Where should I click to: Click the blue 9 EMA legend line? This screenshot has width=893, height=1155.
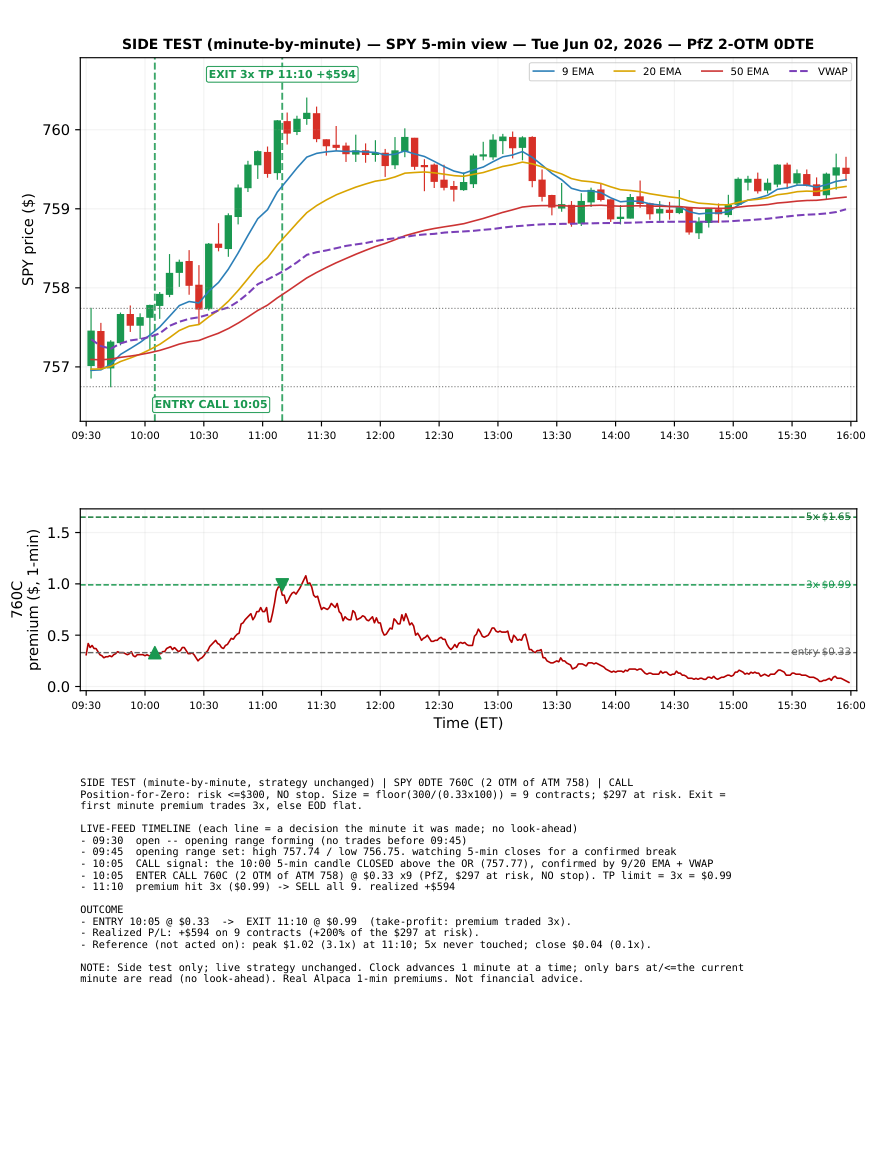point(543,71)
